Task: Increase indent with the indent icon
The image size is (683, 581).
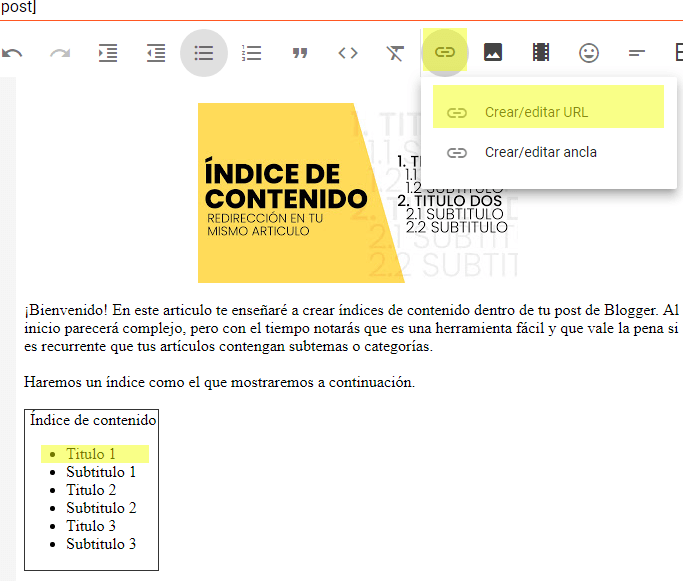Action: pyautogui.click(x=108, y=53)
